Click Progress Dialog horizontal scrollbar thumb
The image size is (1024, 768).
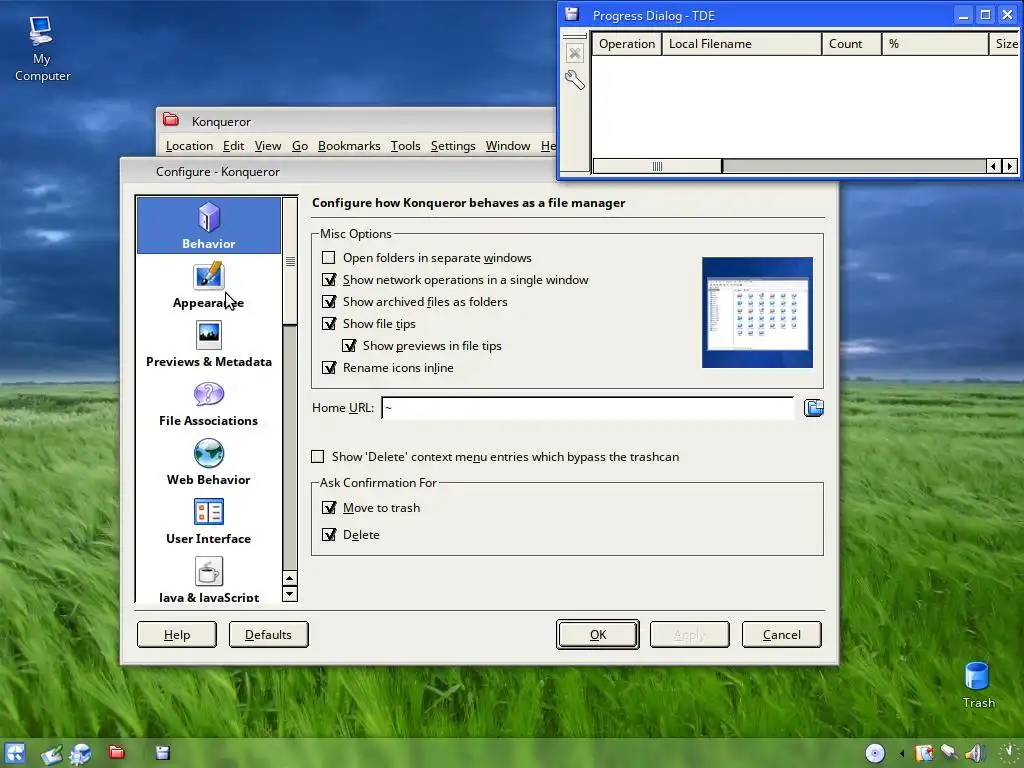[658, 167]
